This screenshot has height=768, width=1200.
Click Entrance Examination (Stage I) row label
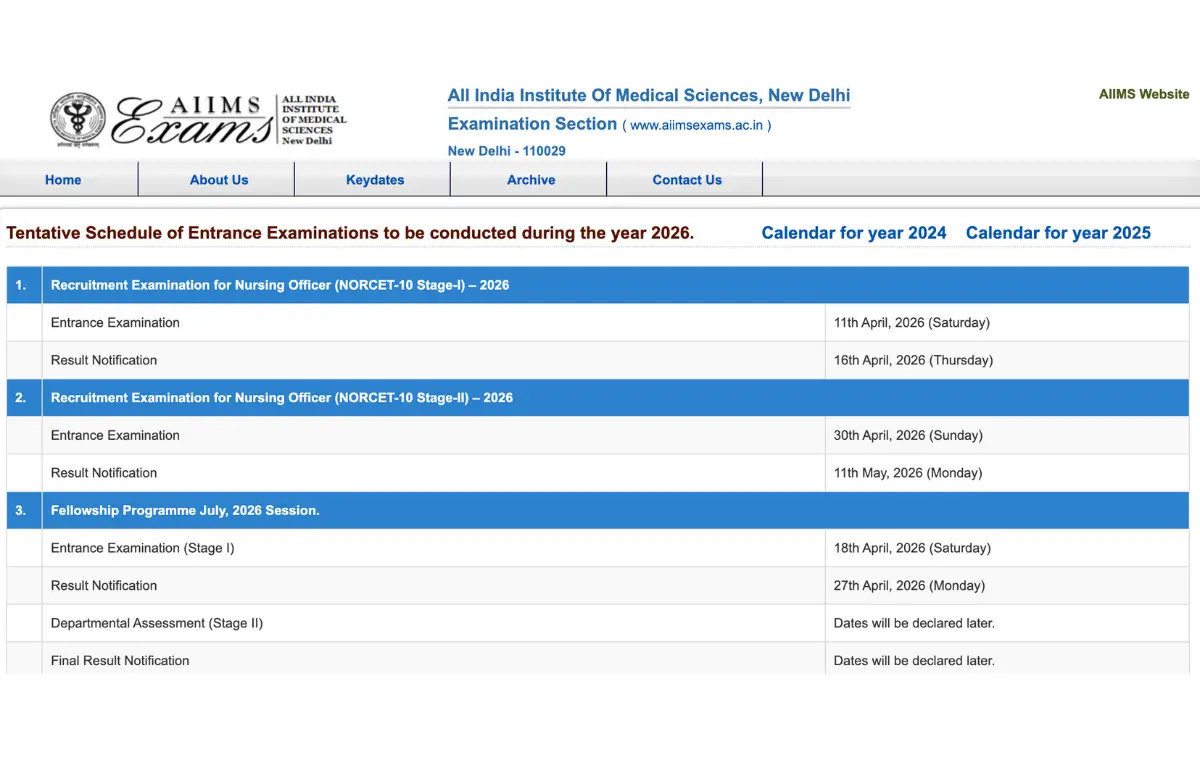143,548
